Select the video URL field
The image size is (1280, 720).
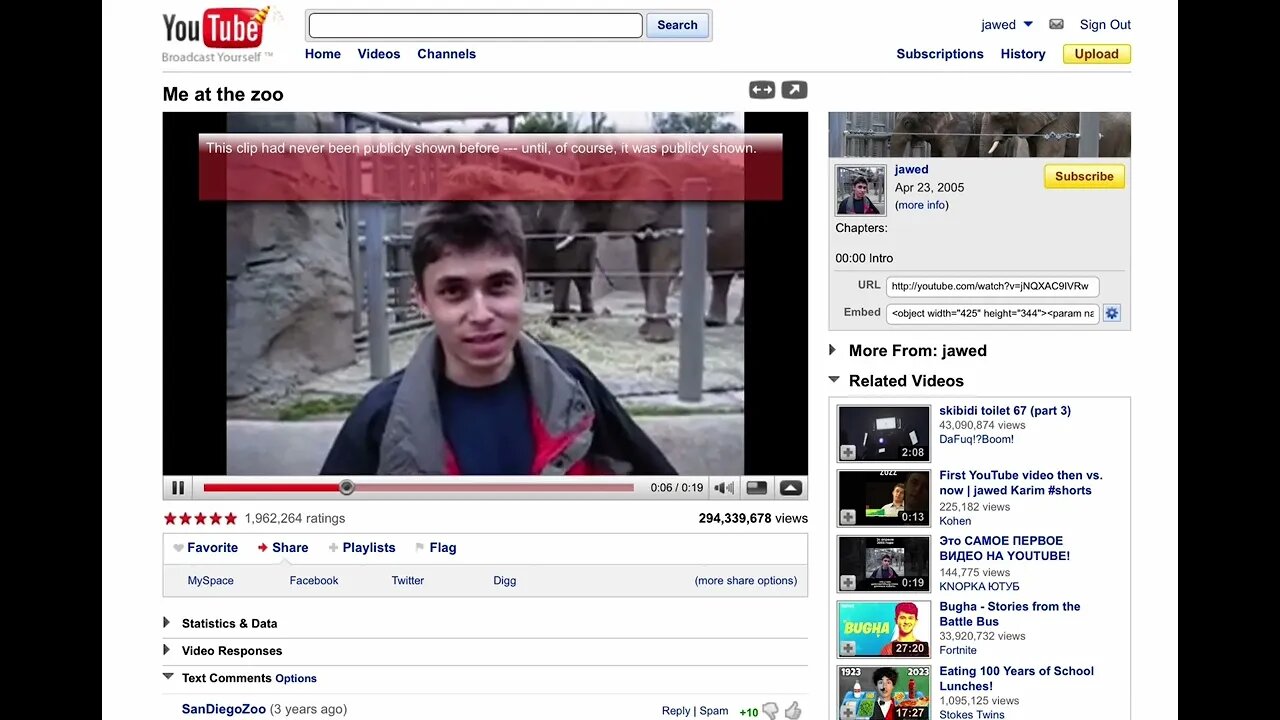tap(993, 286)
